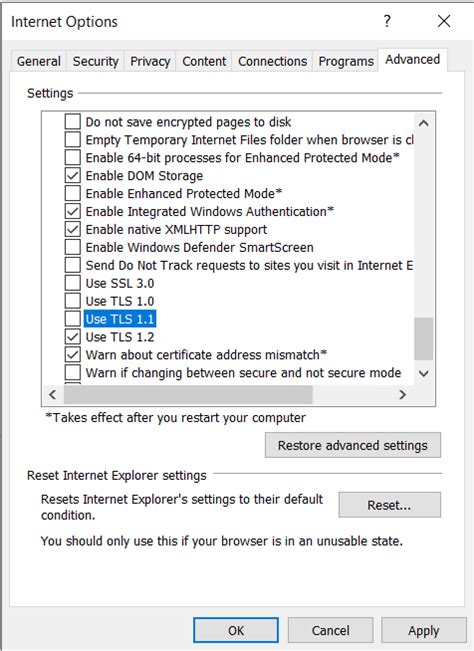Enable Empty Temporary Internet Files folder checkbox

(x=73, y=140)
